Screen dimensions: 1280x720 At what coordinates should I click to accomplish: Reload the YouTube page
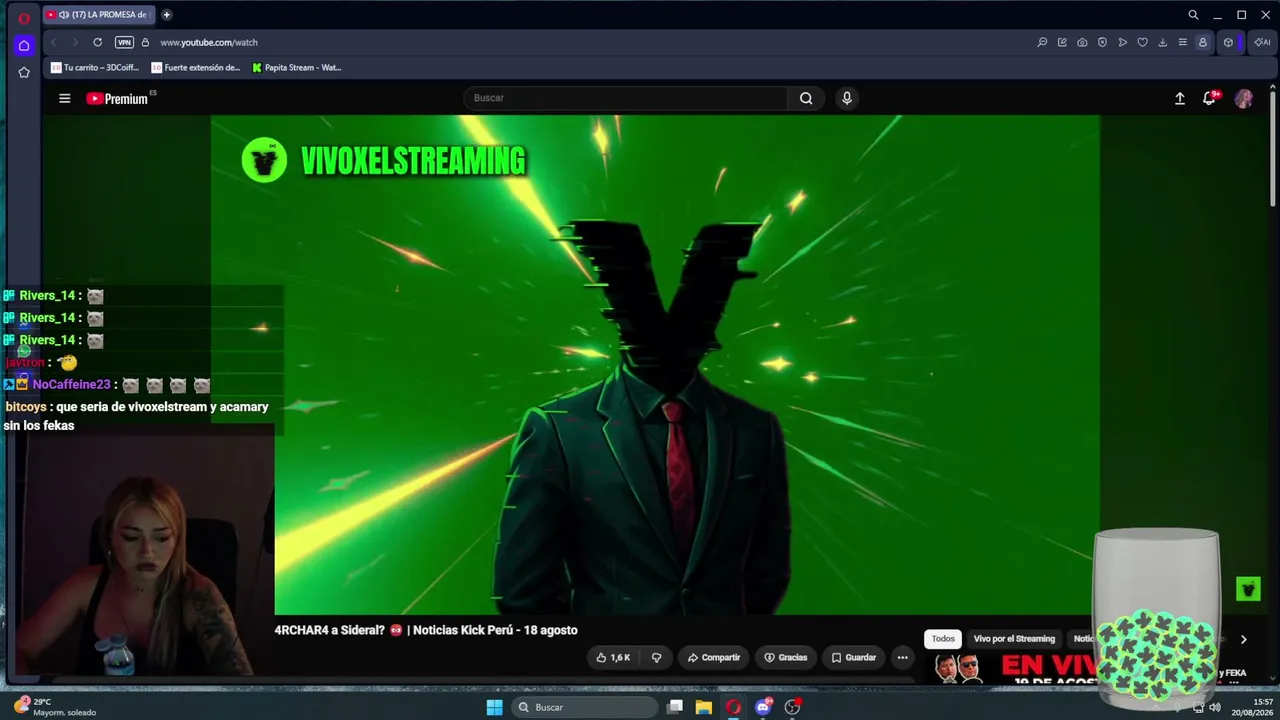[x=97, y=42]
